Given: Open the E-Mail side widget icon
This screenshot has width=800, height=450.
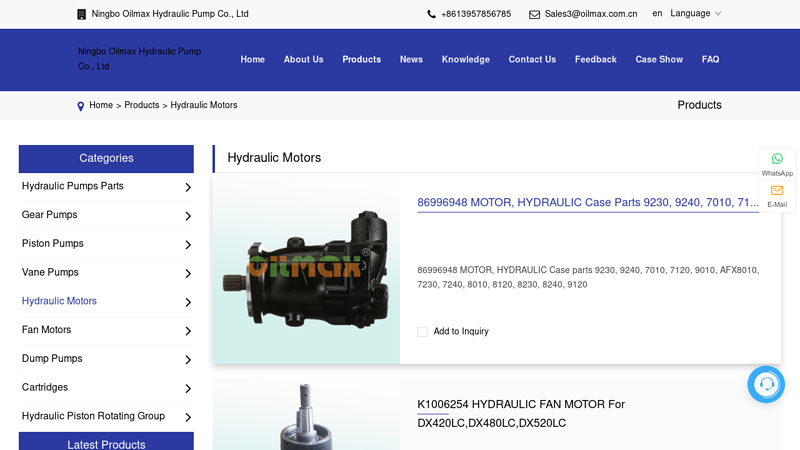Looking at the screenshot, I should (x=777, y=190).
